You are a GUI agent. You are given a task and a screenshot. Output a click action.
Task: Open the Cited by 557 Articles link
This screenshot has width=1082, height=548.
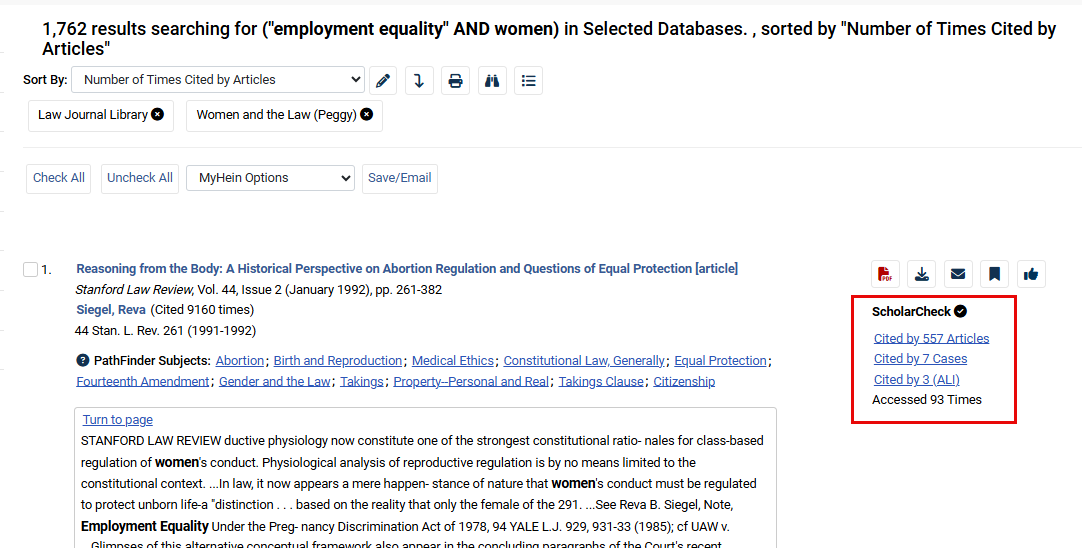tap(931, 339)
